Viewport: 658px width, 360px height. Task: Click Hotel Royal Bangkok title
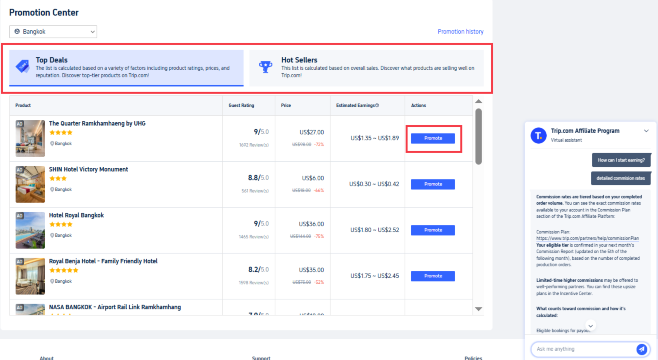pos(76,215)
